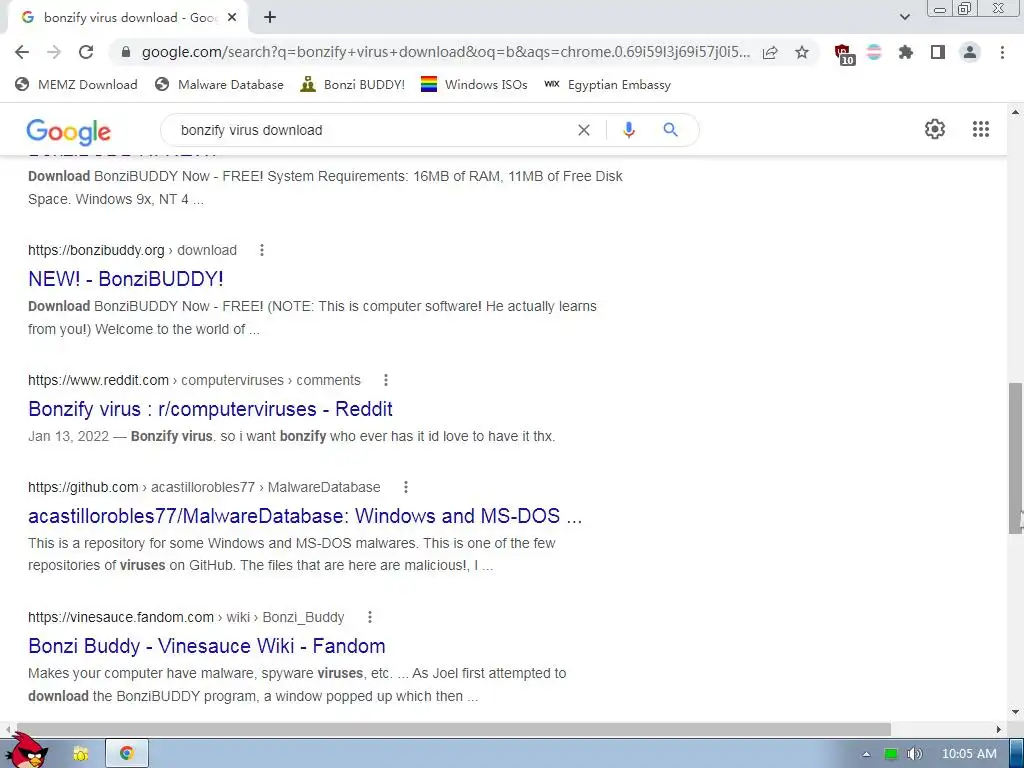Clear the search query with X
The height and width of the screenshot is (768, 1024).
(584, 130)
